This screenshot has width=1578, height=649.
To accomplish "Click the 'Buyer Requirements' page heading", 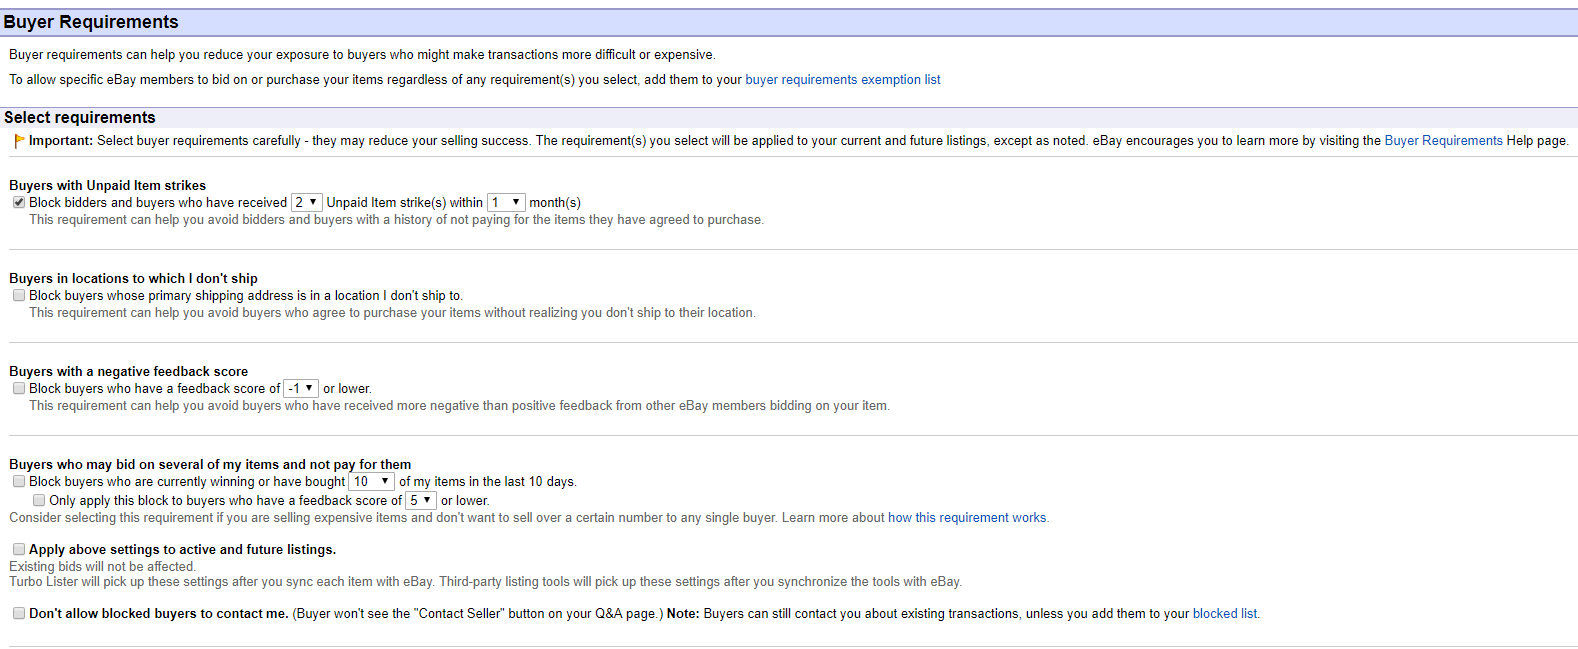I will 91,22.
